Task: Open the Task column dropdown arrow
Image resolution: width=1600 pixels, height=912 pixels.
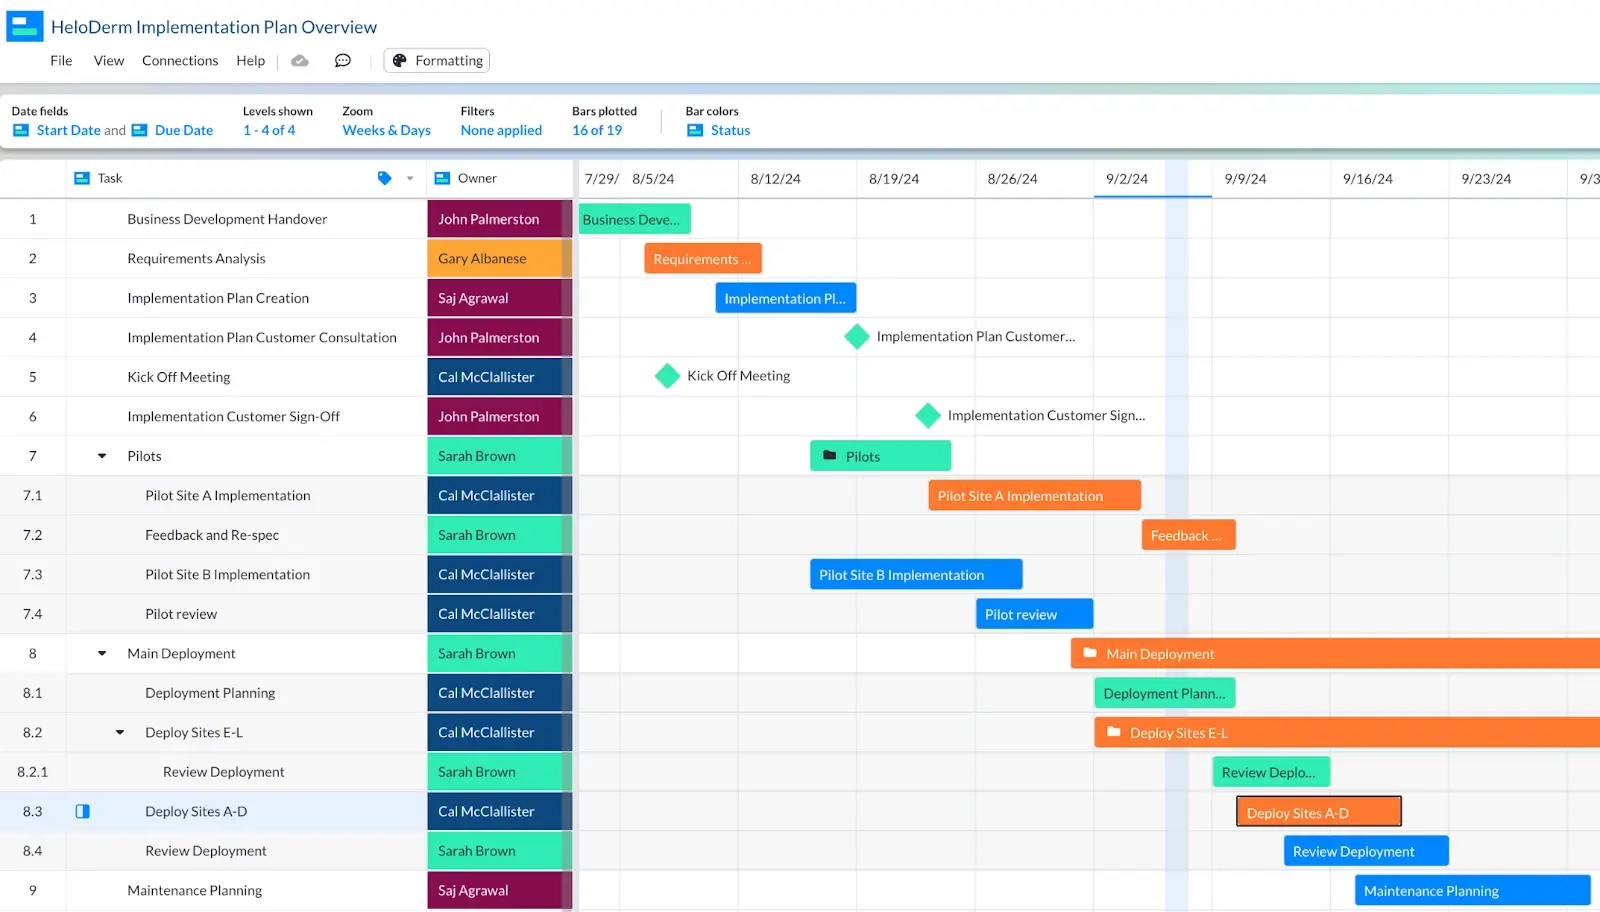Action: pos(410,179)
